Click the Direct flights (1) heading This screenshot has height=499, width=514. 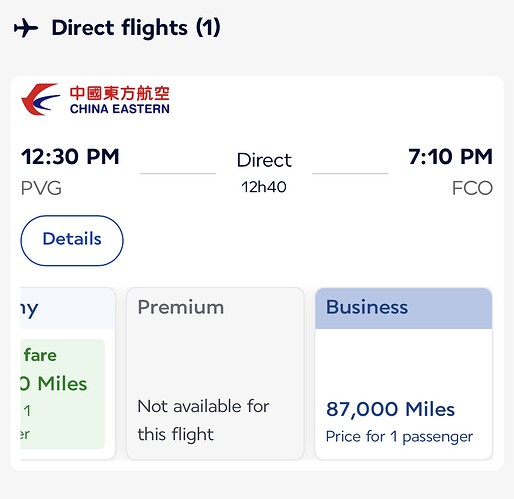point(136,28)
